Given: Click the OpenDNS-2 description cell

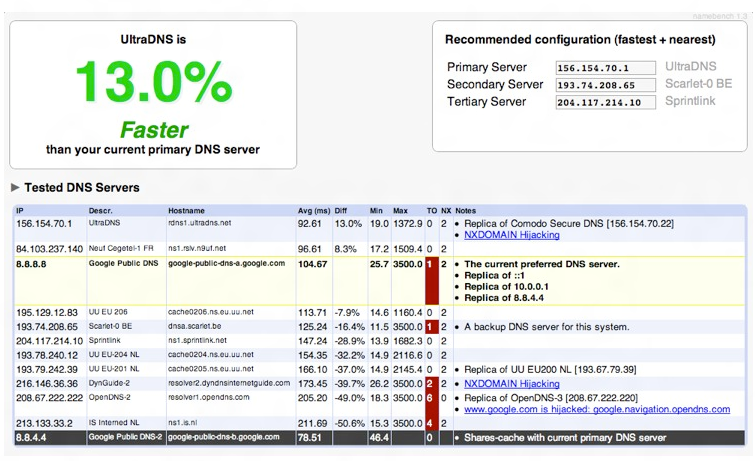Looking at the screenshot, I should click(110, 397).
